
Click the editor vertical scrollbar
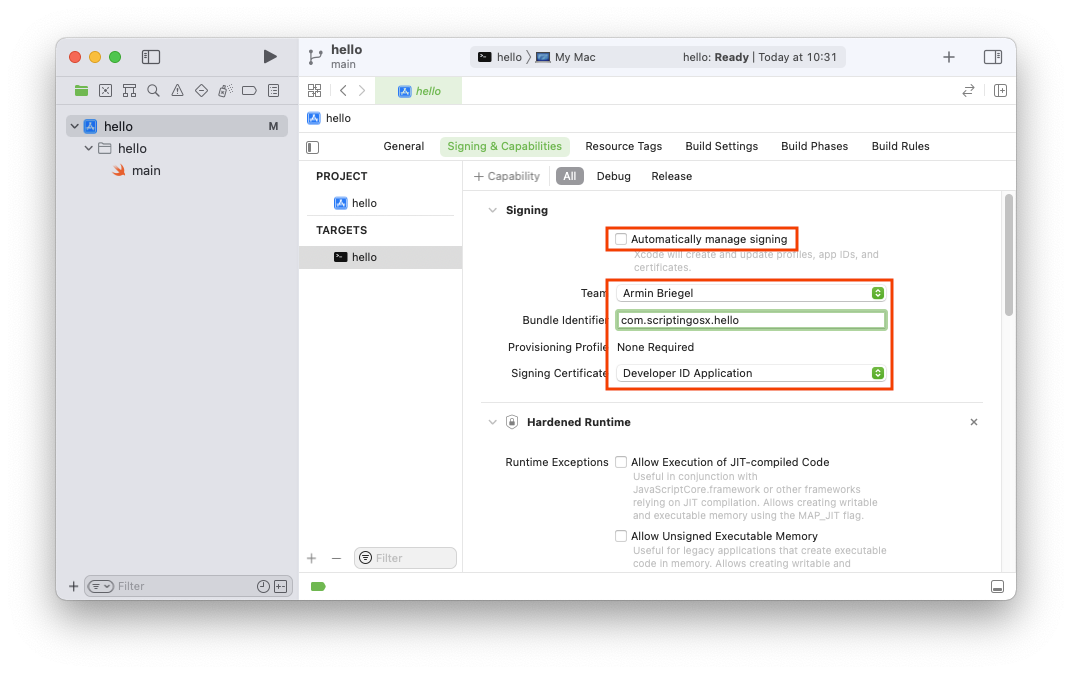point(1008,255)
